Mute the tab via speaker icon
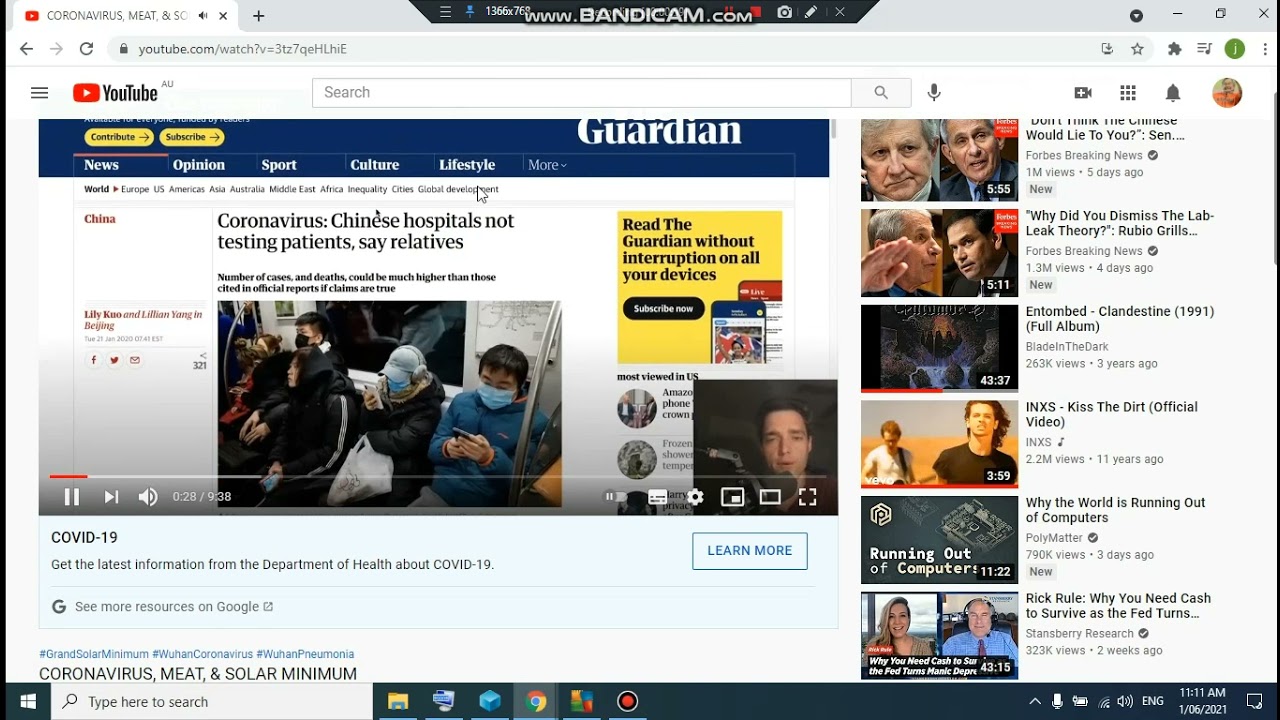 [204, 16]
